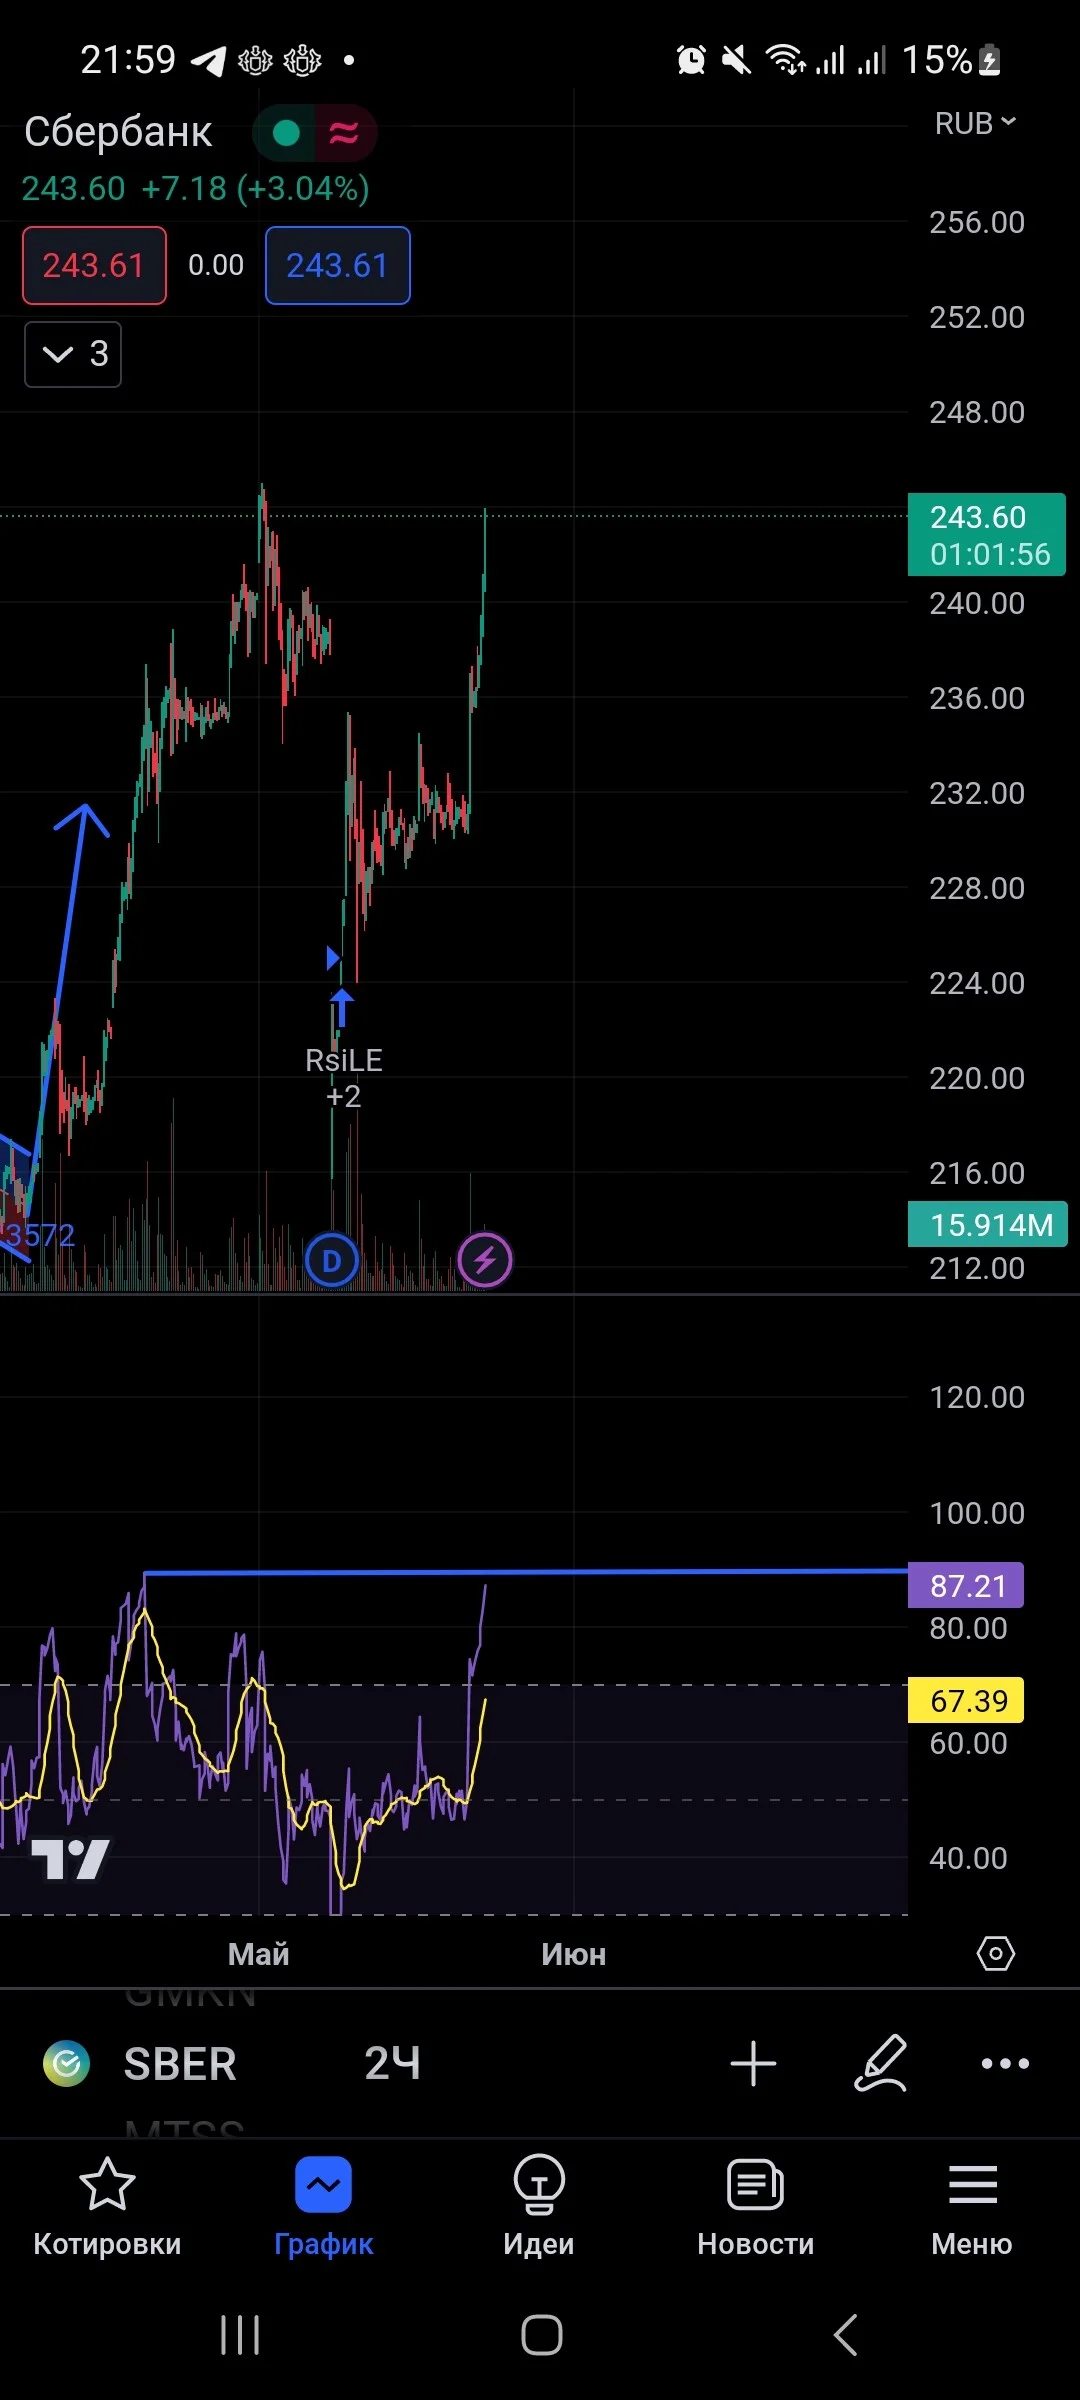Screen dimensions: 1080x2400
Task: Tap the Сбербанк symbol title
Action: 118,131
